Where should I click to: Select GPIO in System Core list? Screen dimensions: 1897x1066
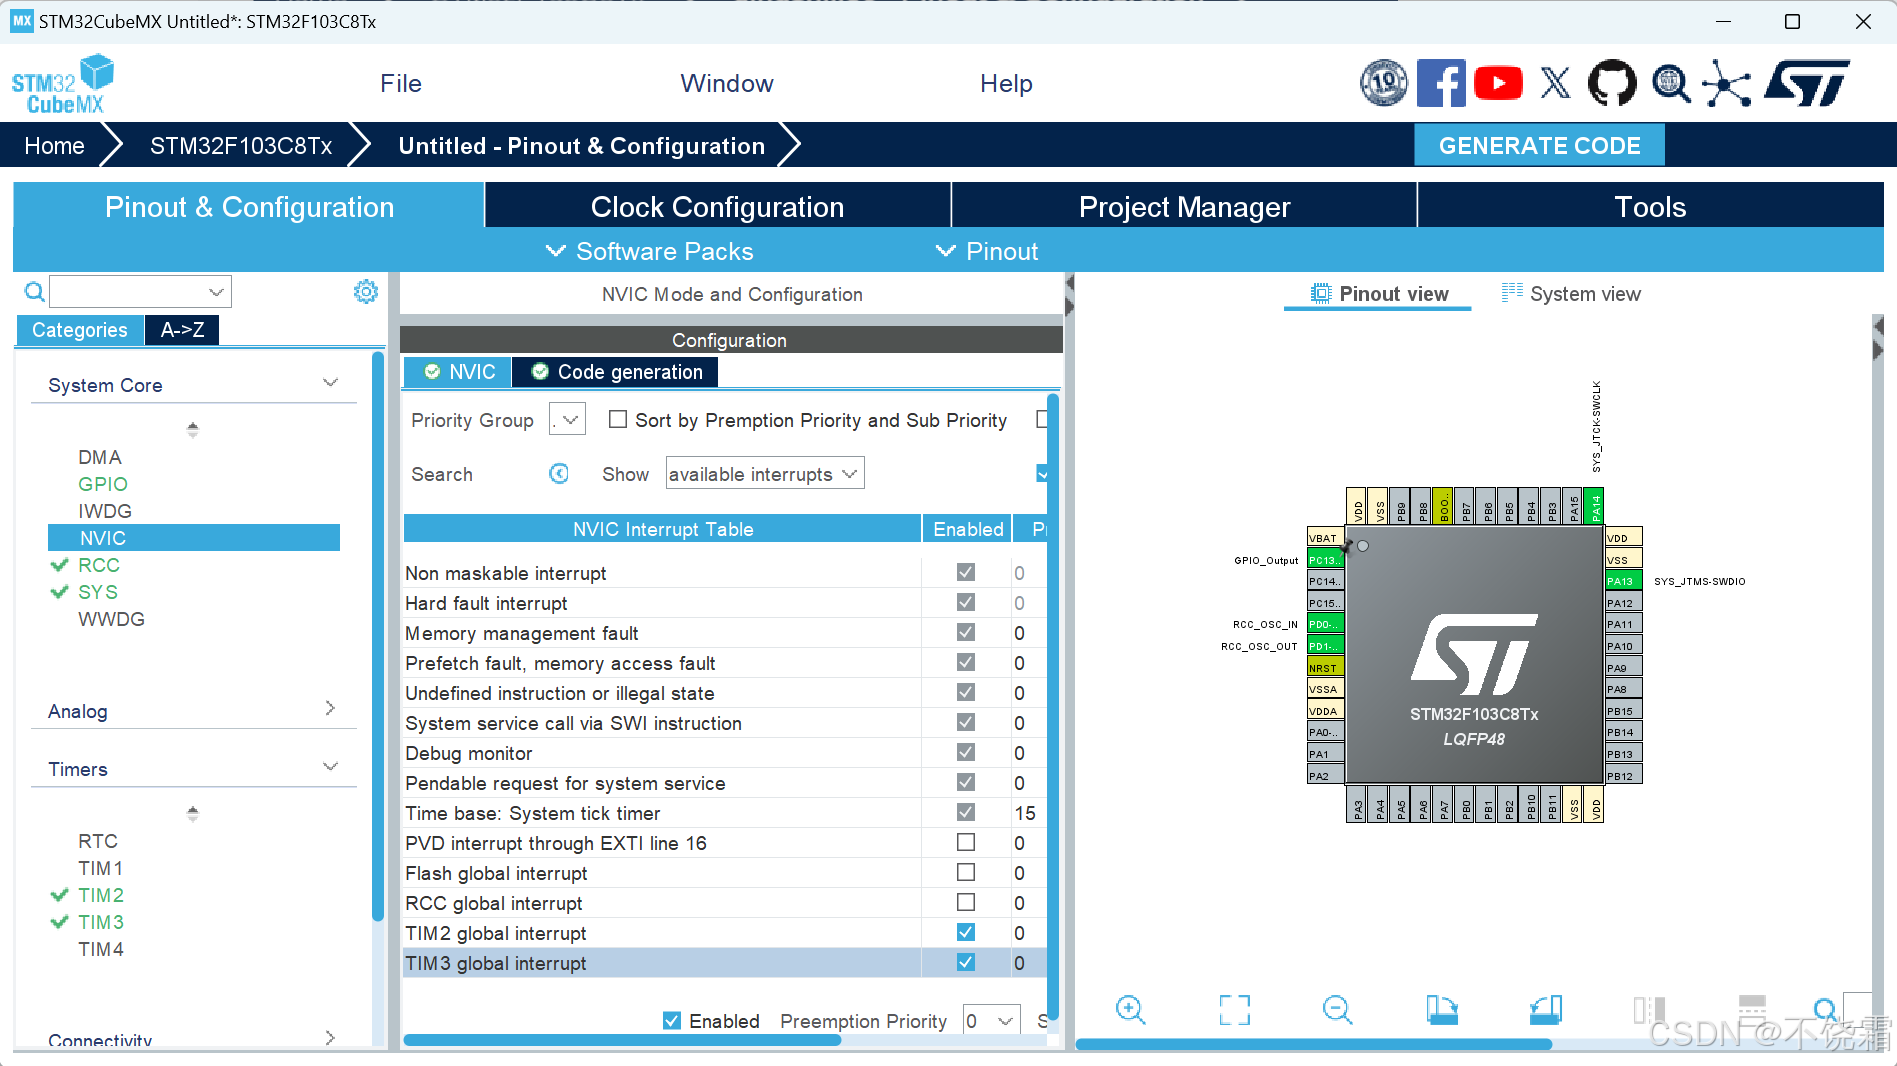click(x=103, y=484)
